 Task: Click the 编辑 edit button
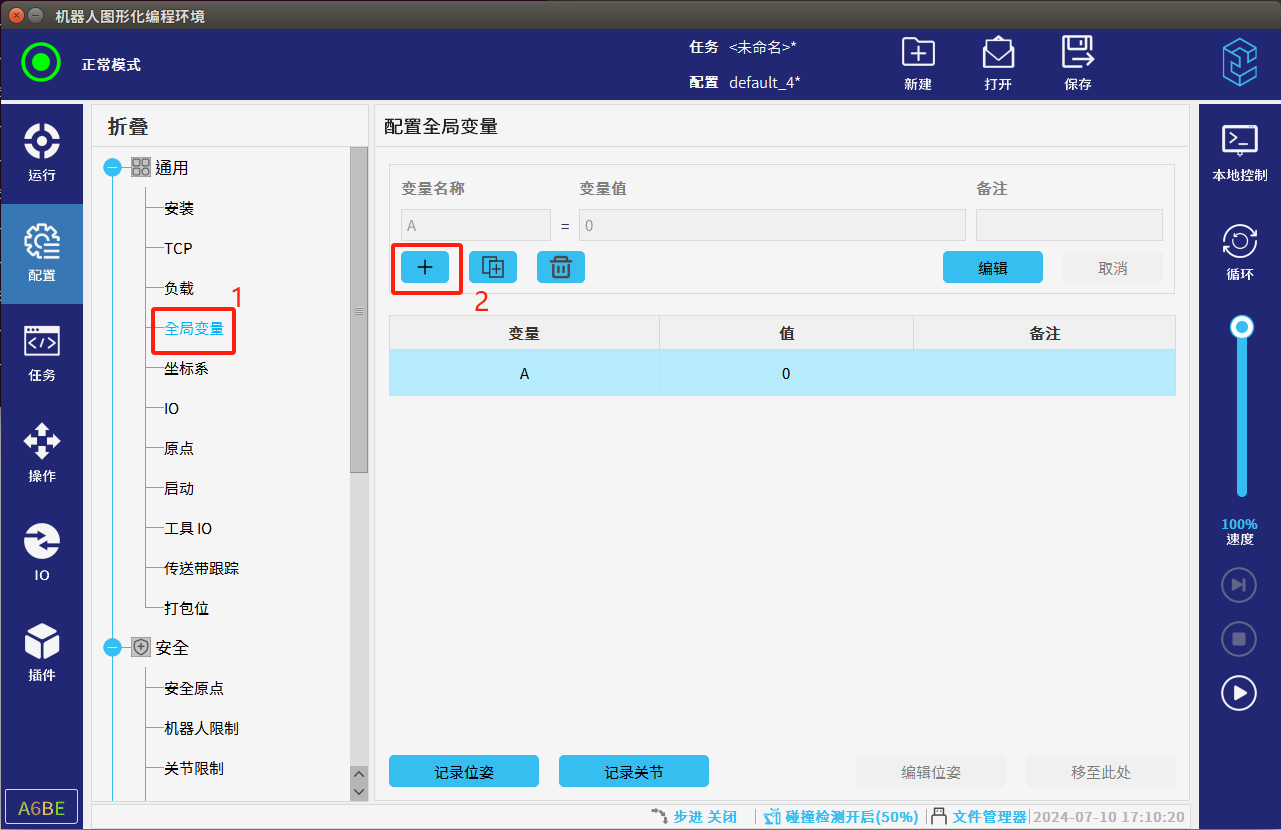tap(992, 268)
